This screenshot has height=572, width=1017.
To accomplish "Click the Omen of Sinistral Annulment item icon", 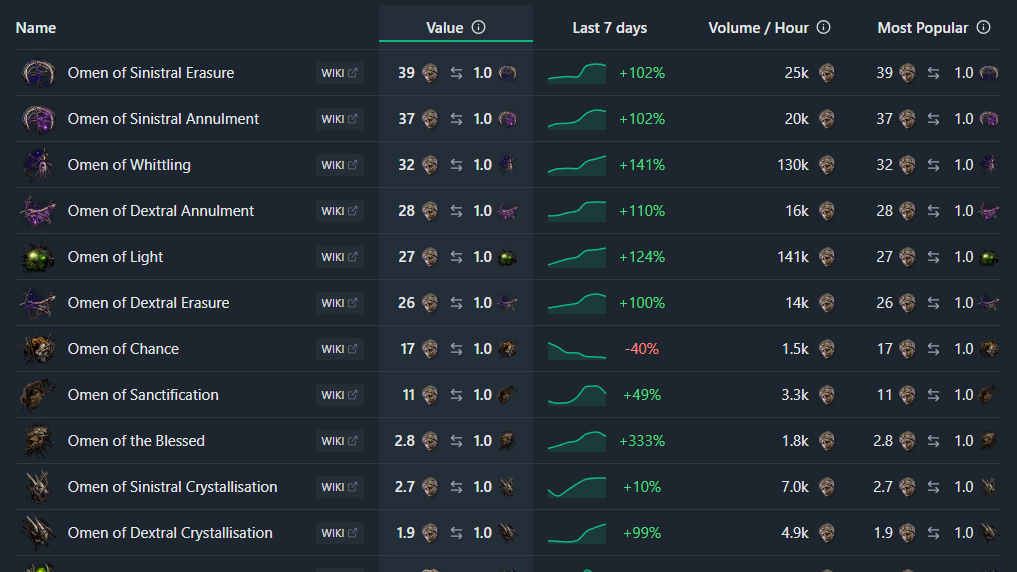I will tap(38, 119).
